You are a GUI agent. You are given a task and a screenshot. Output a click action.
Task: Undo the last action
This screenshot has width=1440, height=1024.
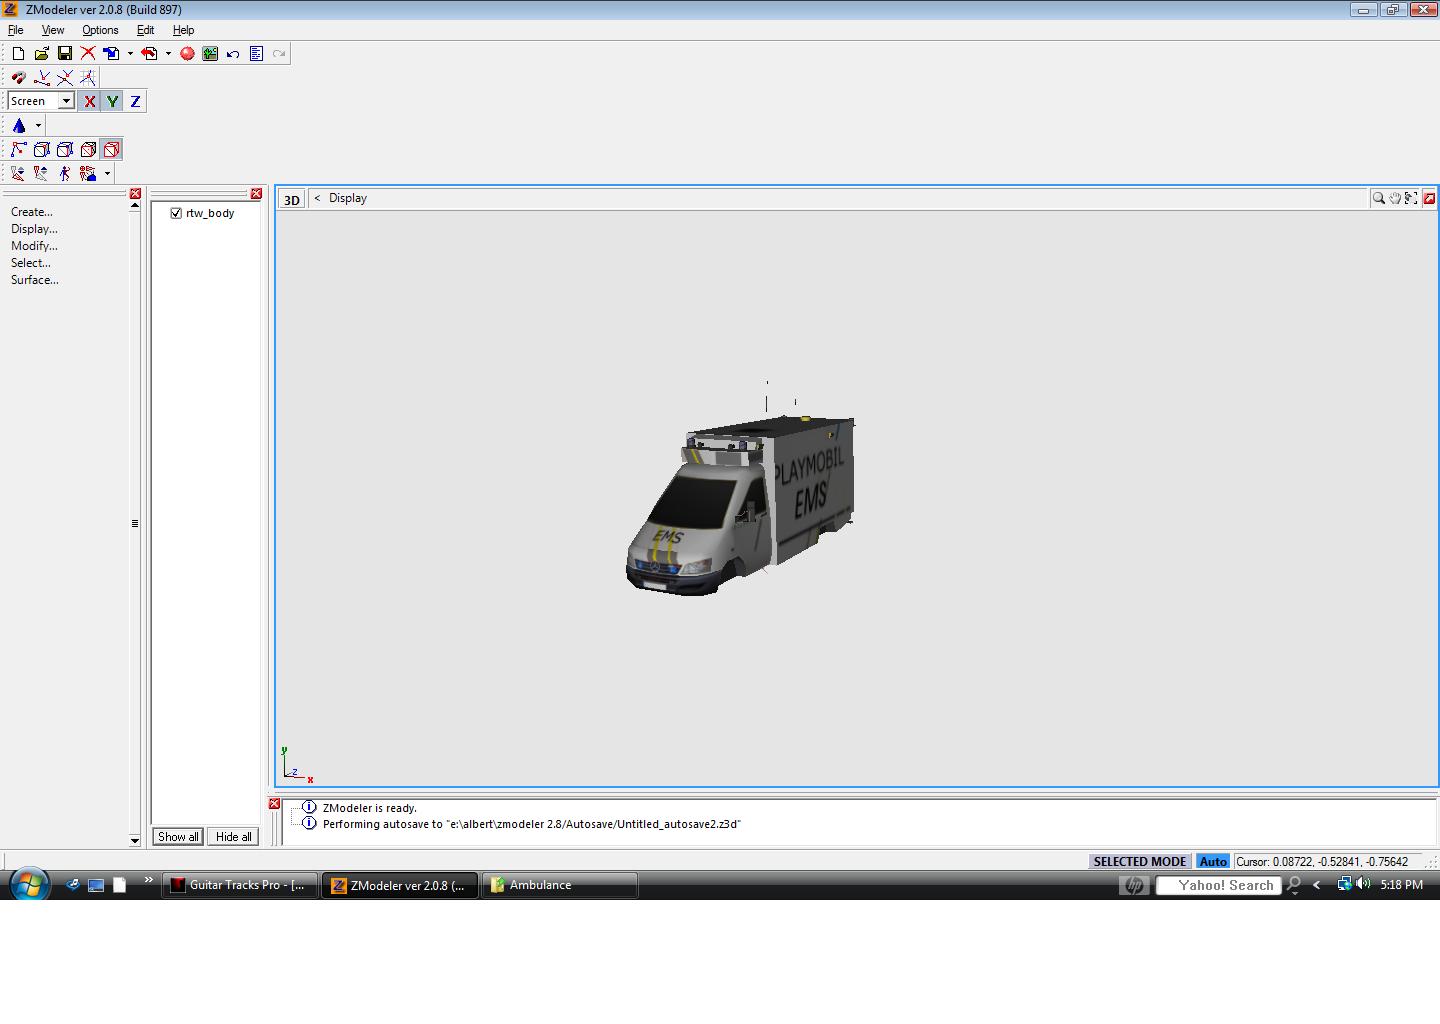click(233, 54)
